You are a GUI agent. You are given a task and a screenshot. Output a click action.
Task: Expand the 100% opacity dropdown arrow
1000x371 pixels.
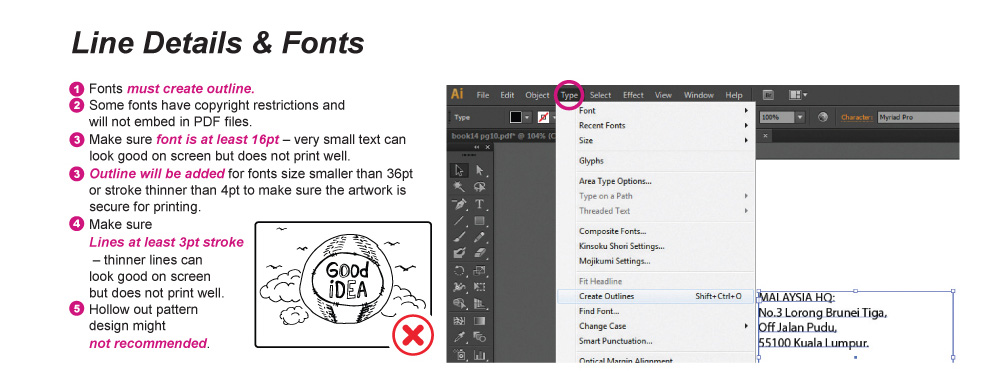(800, 117)
